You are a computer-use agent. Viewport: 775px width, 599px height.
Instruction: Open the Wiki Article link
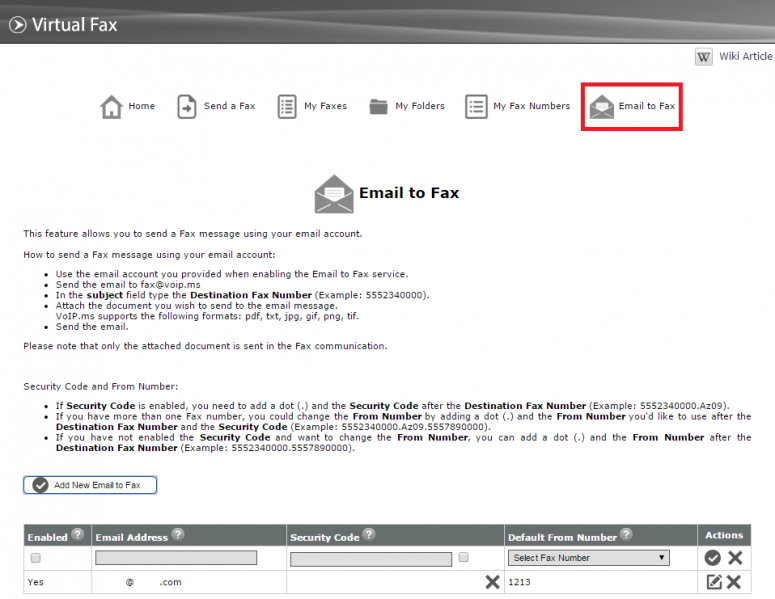(x=745, y=56)
